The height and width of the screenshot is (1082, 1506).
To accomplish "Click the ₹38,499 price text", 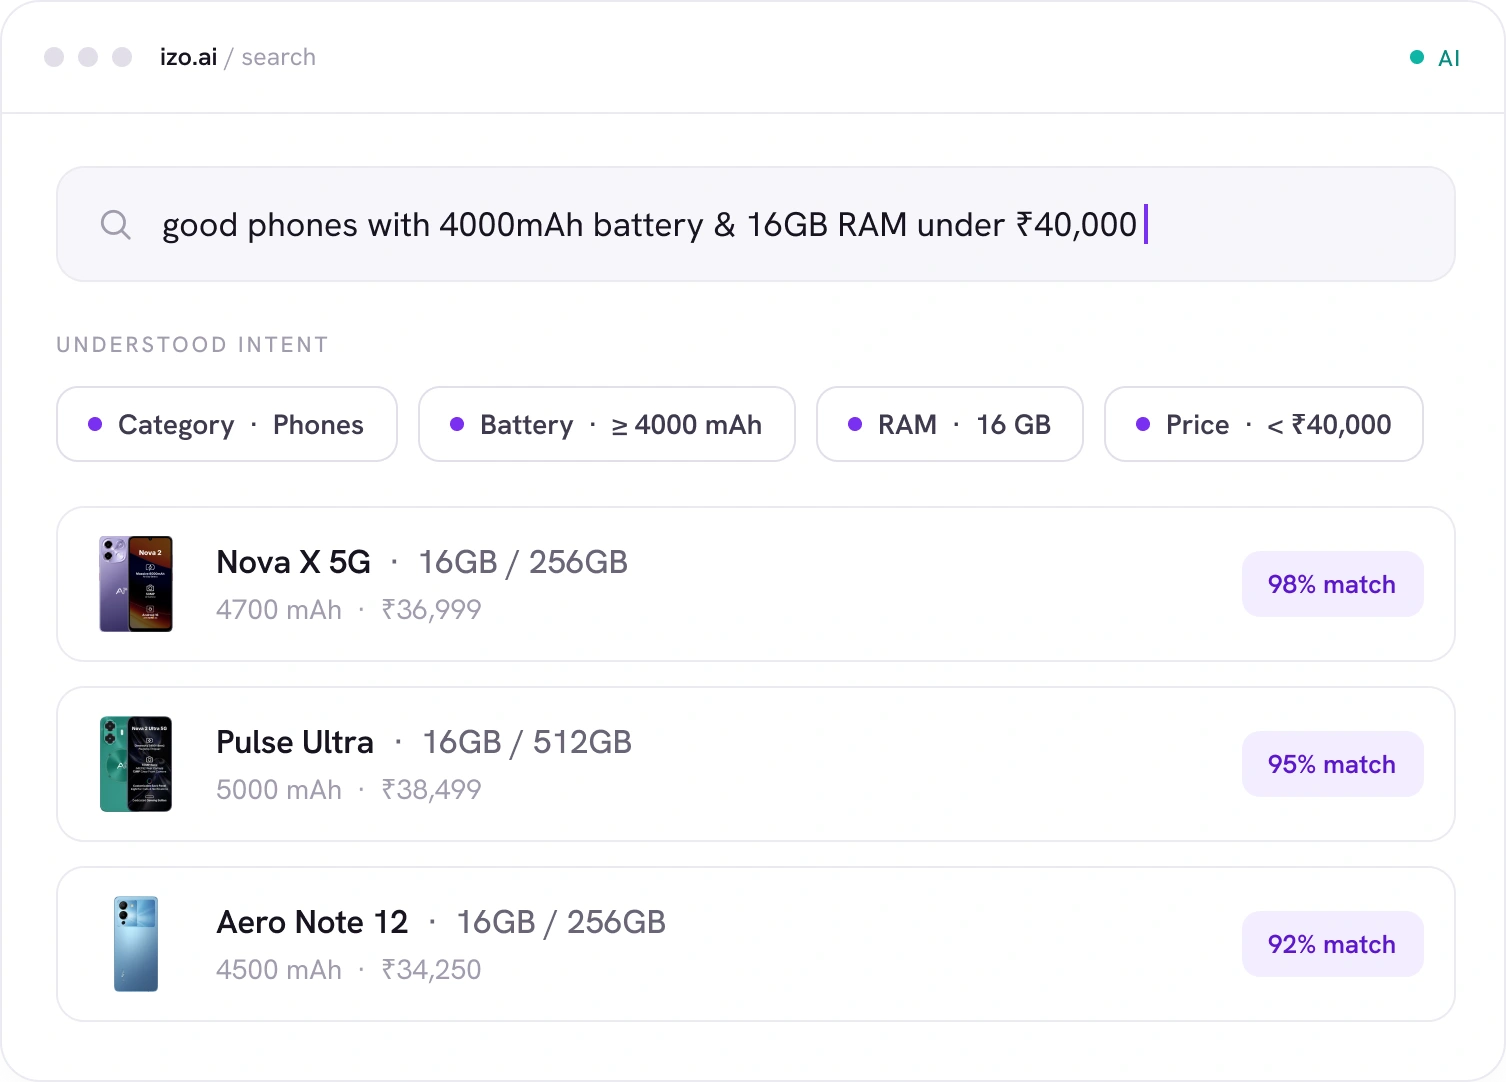I will 431,789.
